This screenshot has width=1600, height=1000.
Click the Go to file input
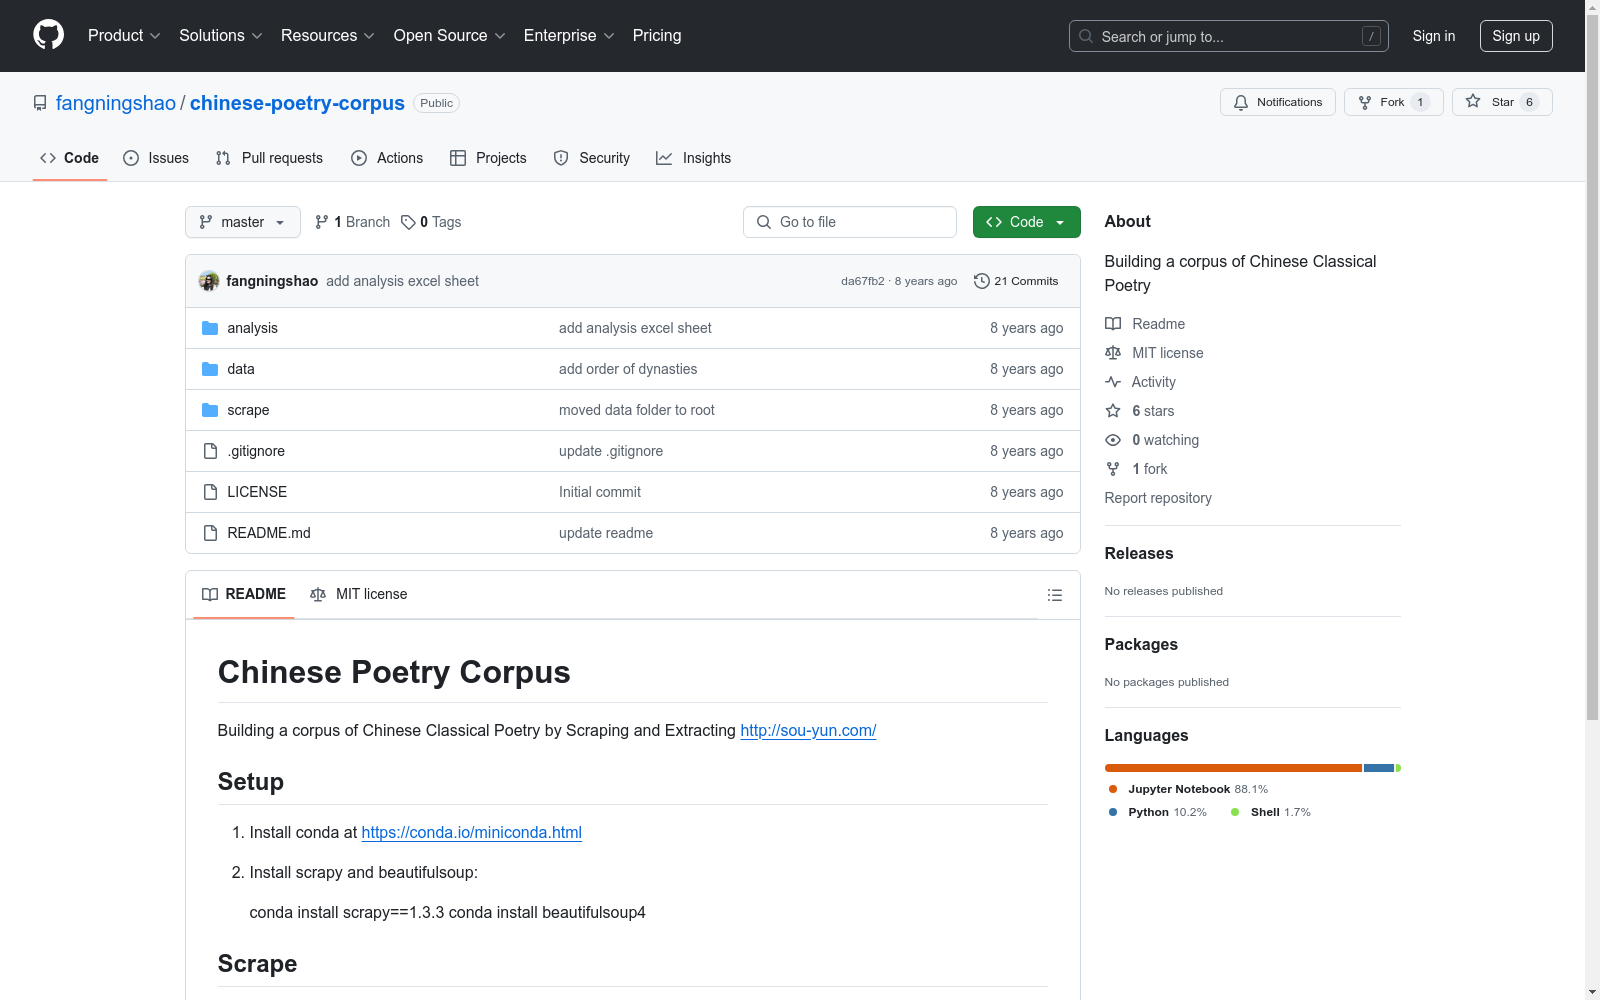[850, 222]
